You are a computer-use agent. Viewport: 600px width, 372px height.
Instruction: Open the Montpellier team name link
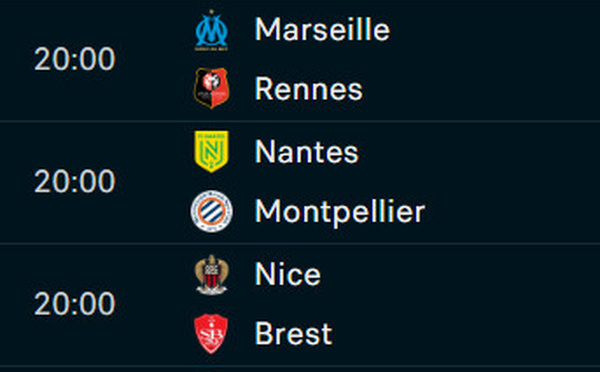pyautogui.click(x=340, y=211)
